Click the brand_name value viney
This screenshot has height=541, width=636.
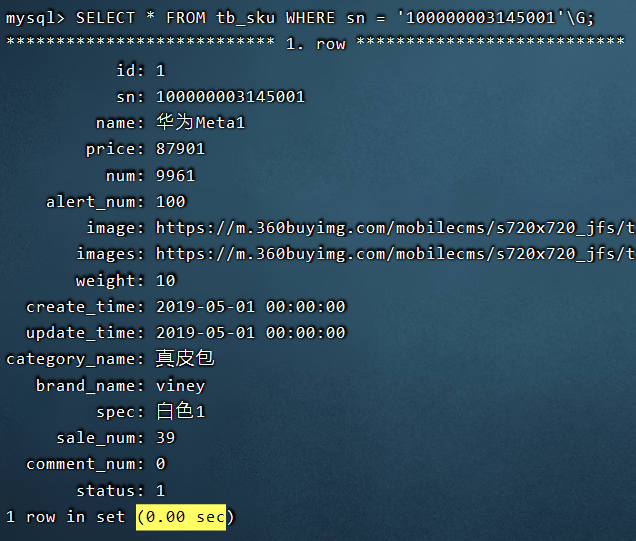(x=180, y=386)
